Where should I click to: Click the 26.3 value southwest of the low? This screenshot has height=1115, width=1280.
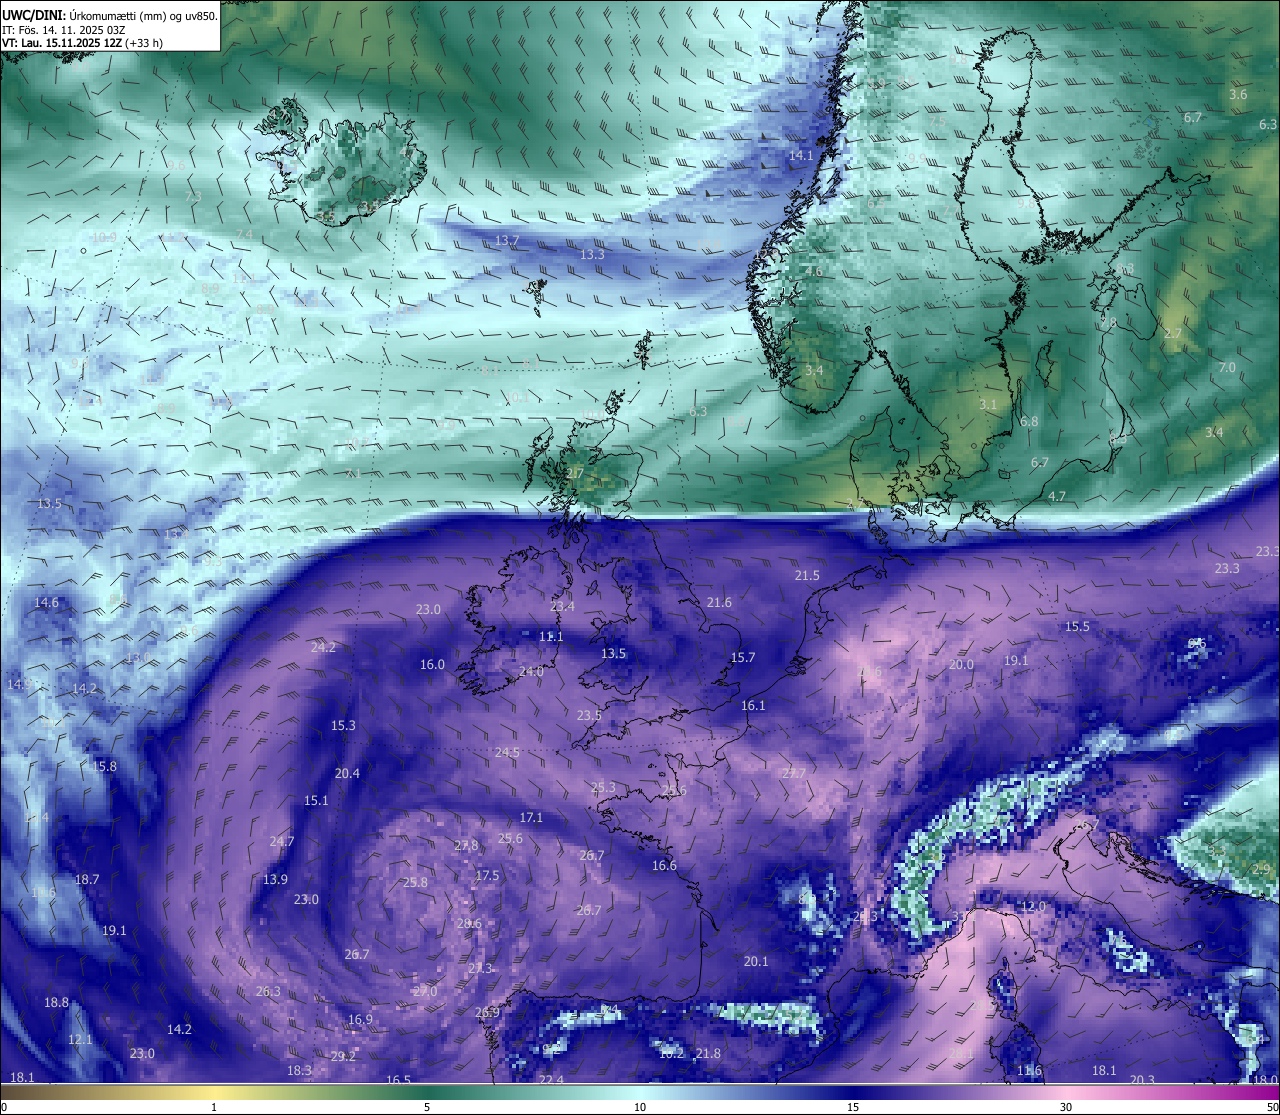click(268, 992)
